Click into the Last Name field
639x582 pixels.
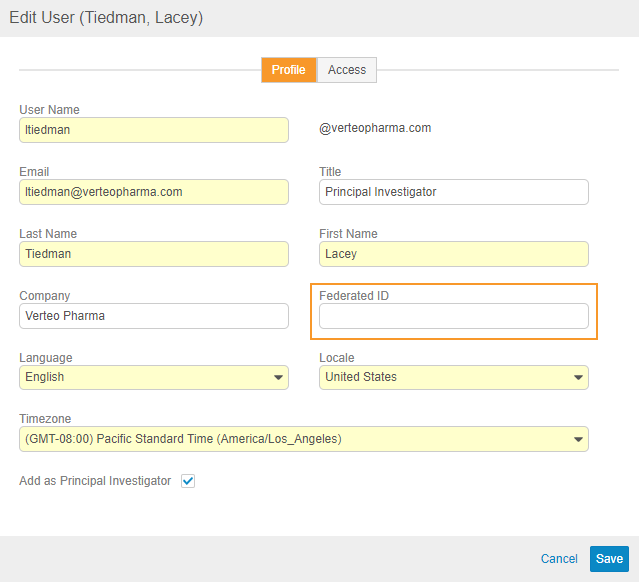pos(153,254)
